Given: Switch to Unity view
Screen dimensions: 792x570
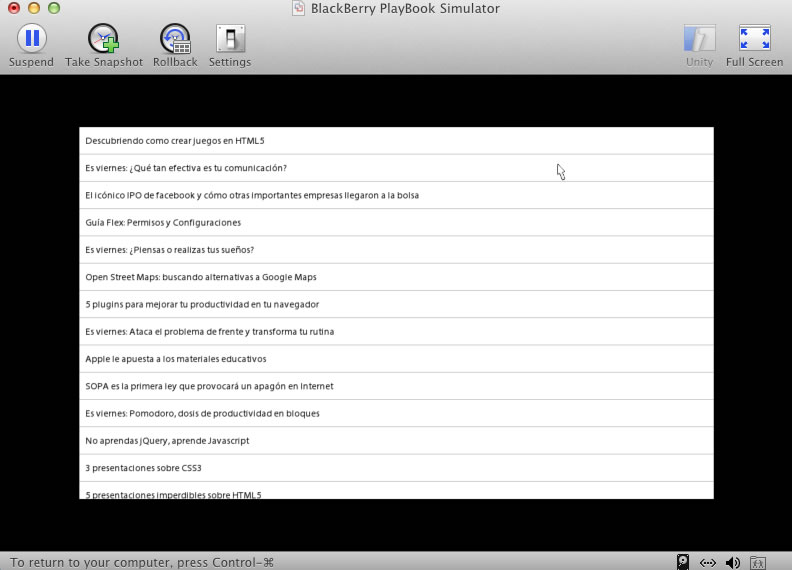Looking at the screenshot, I should pyautogui.click(x=700, y=45).
